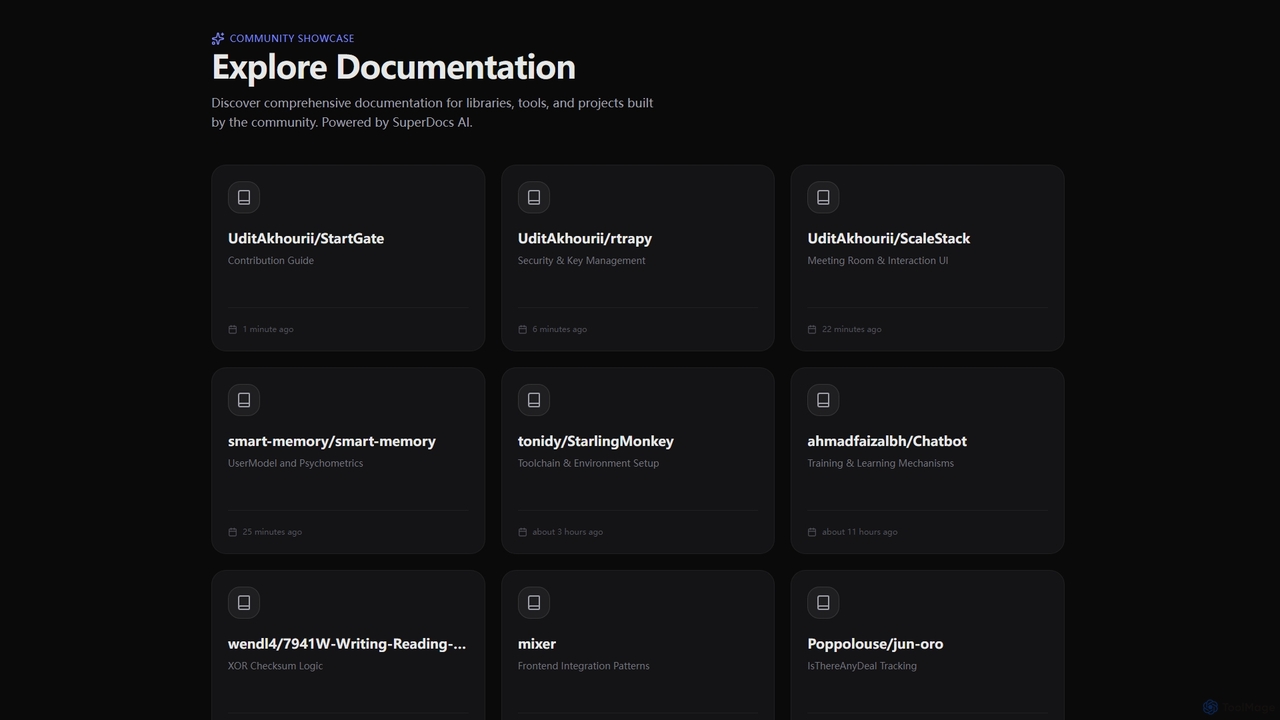Click Meeting Room & Interaction UI subtitle
Screen dimensions: 1280x720
[x=878, y=261]
